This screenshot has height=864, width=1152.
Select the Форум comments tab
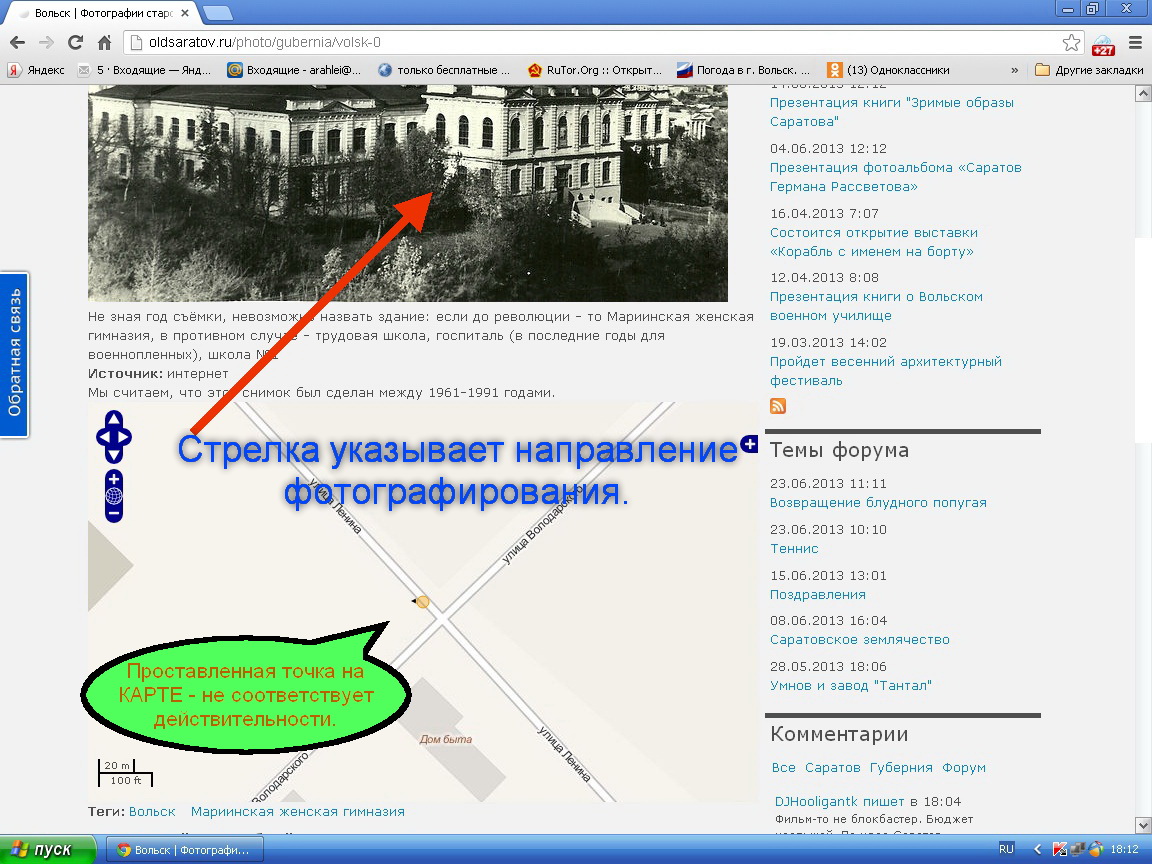pos(964,767)
